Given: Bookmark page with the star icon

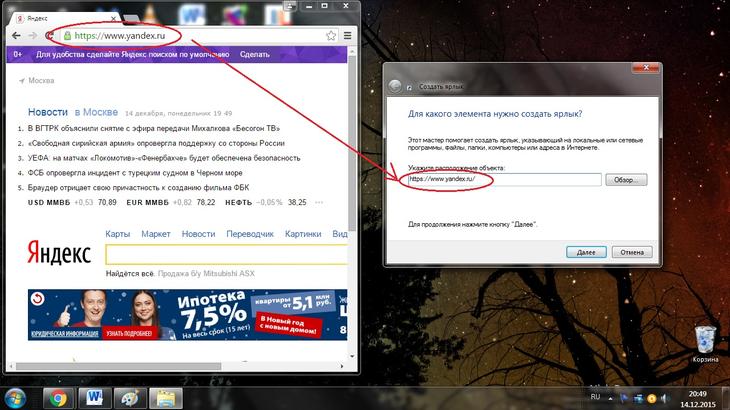Looking at the screenshot, I should tap(331, 36).
